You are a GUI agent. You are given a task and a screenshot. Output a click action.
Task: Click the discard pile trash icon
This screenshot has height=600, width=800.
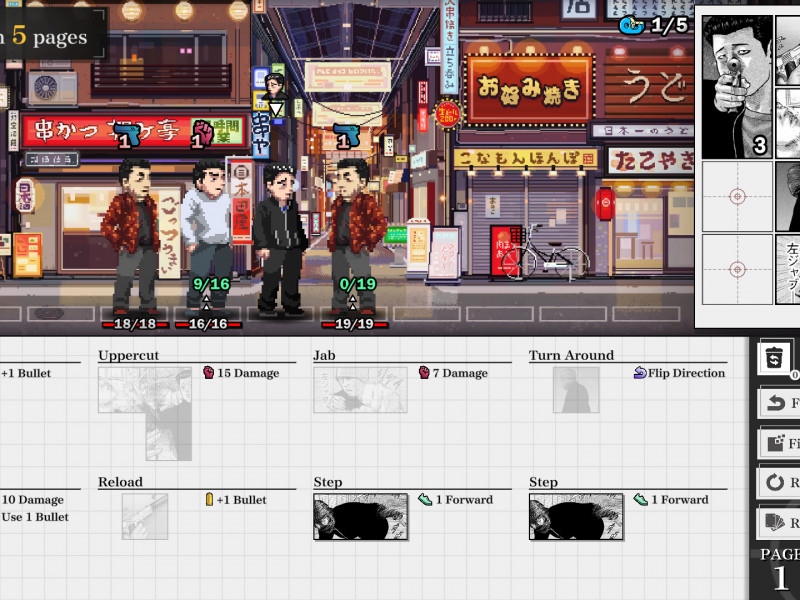775,357
